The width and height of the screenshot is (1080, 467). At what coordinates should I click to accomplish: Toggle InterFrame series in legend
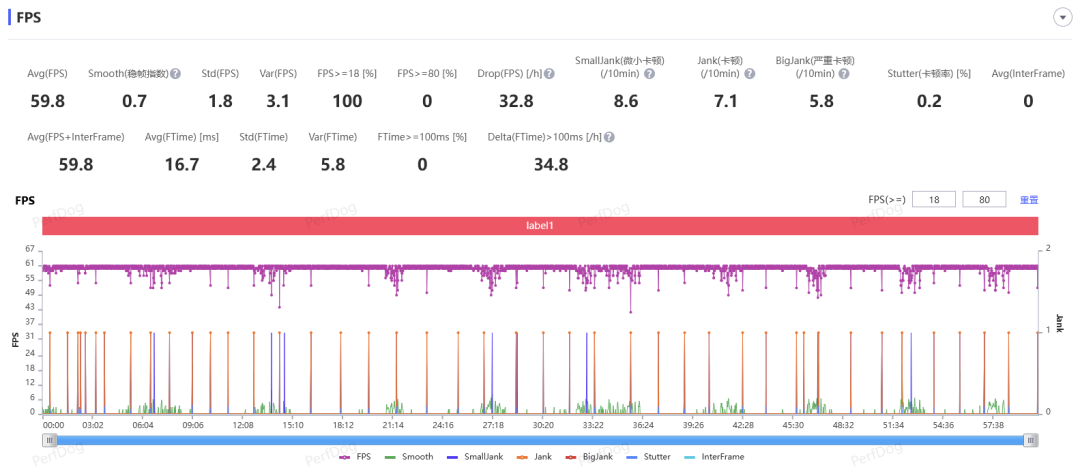[x=715, y=457]
